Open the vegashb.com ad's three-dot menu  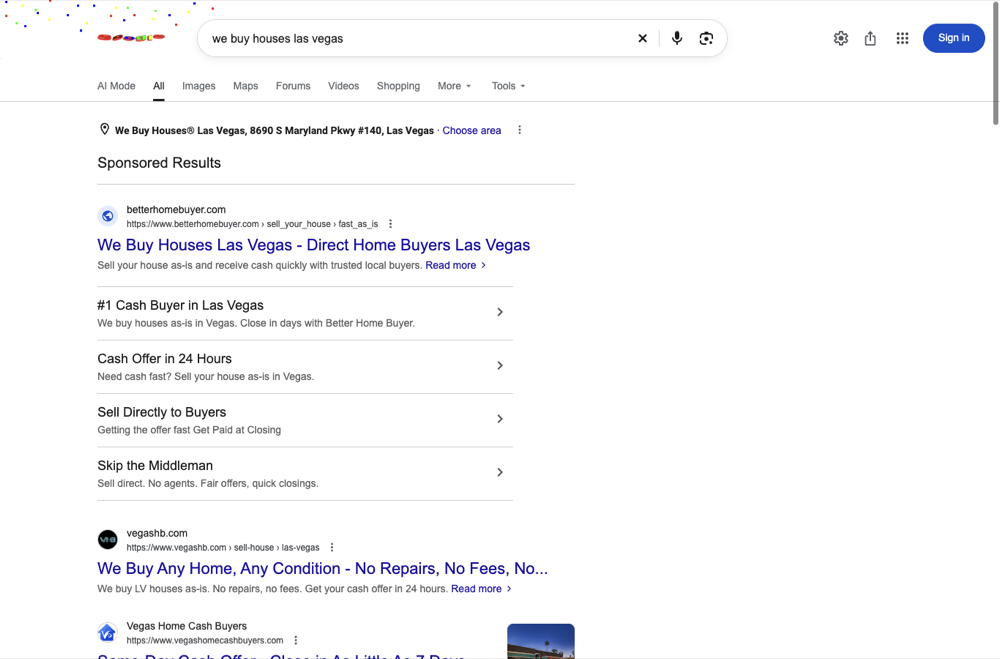coord(332,547)
